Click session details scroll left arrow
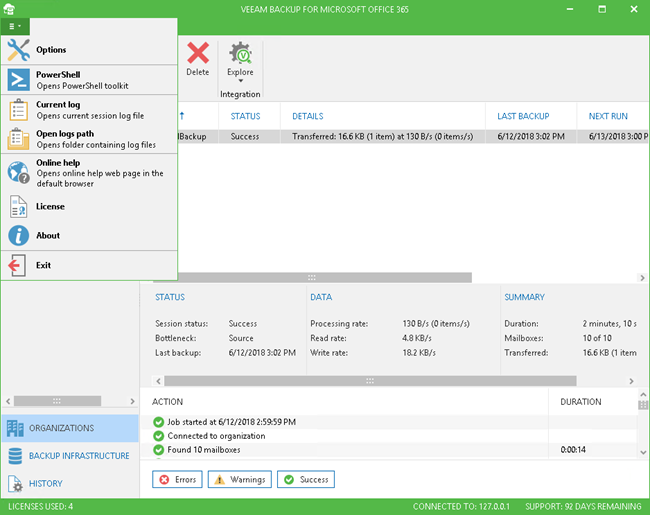The image size is (650, 515). (x=158, y=381)
